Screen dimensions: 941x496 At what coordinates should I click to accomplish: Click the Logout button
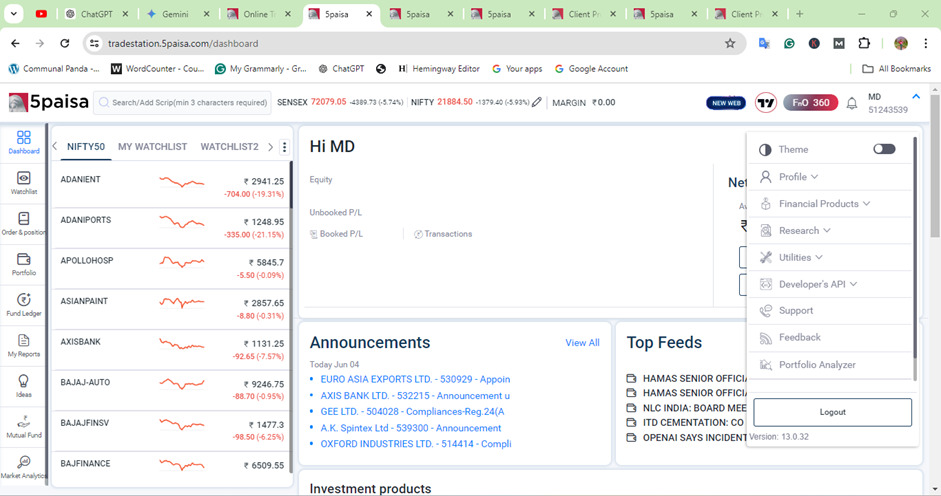(x=832, y=412)
